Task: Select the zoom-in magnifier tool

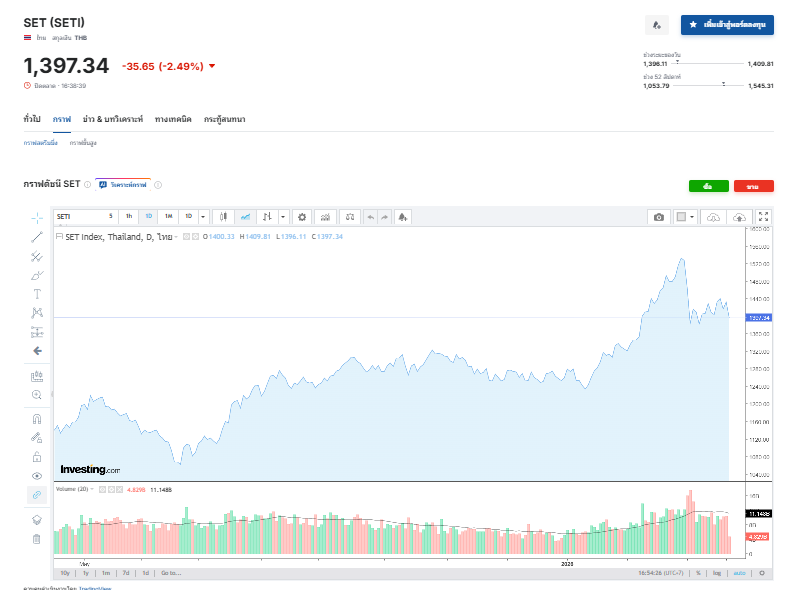Action: point(37,395)
